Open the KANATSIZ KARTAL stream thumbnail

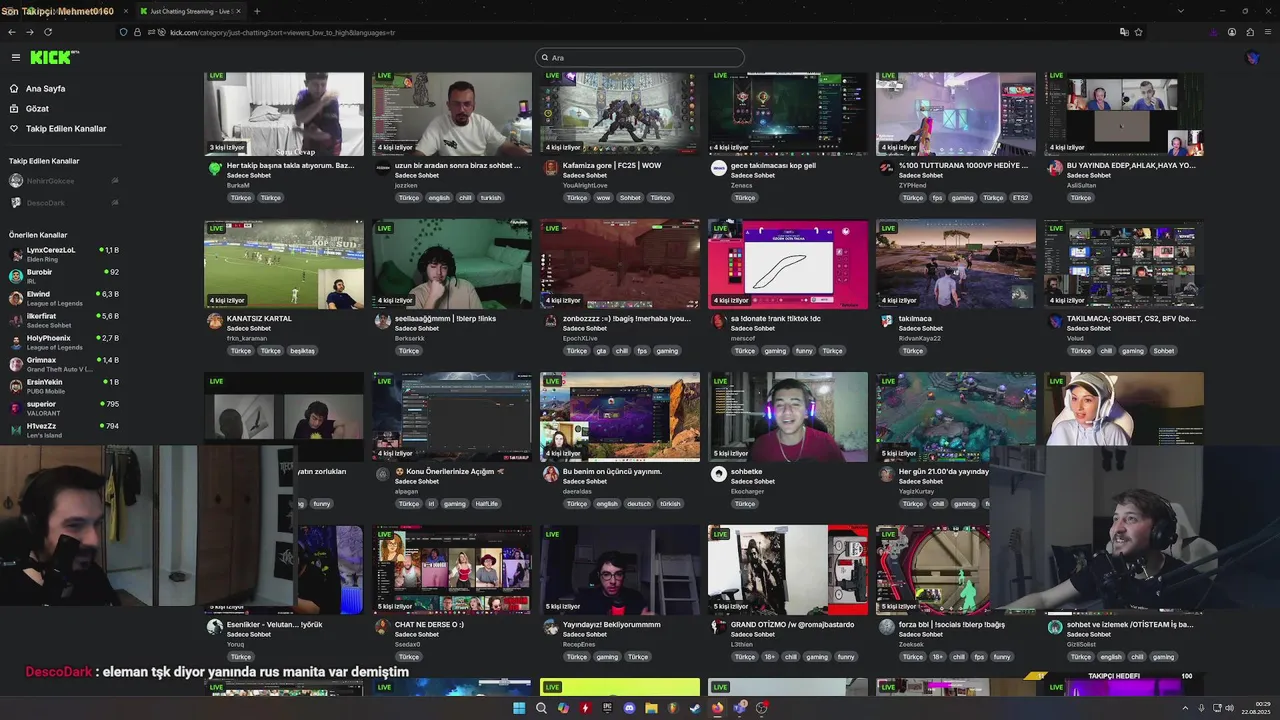(284, 264)
